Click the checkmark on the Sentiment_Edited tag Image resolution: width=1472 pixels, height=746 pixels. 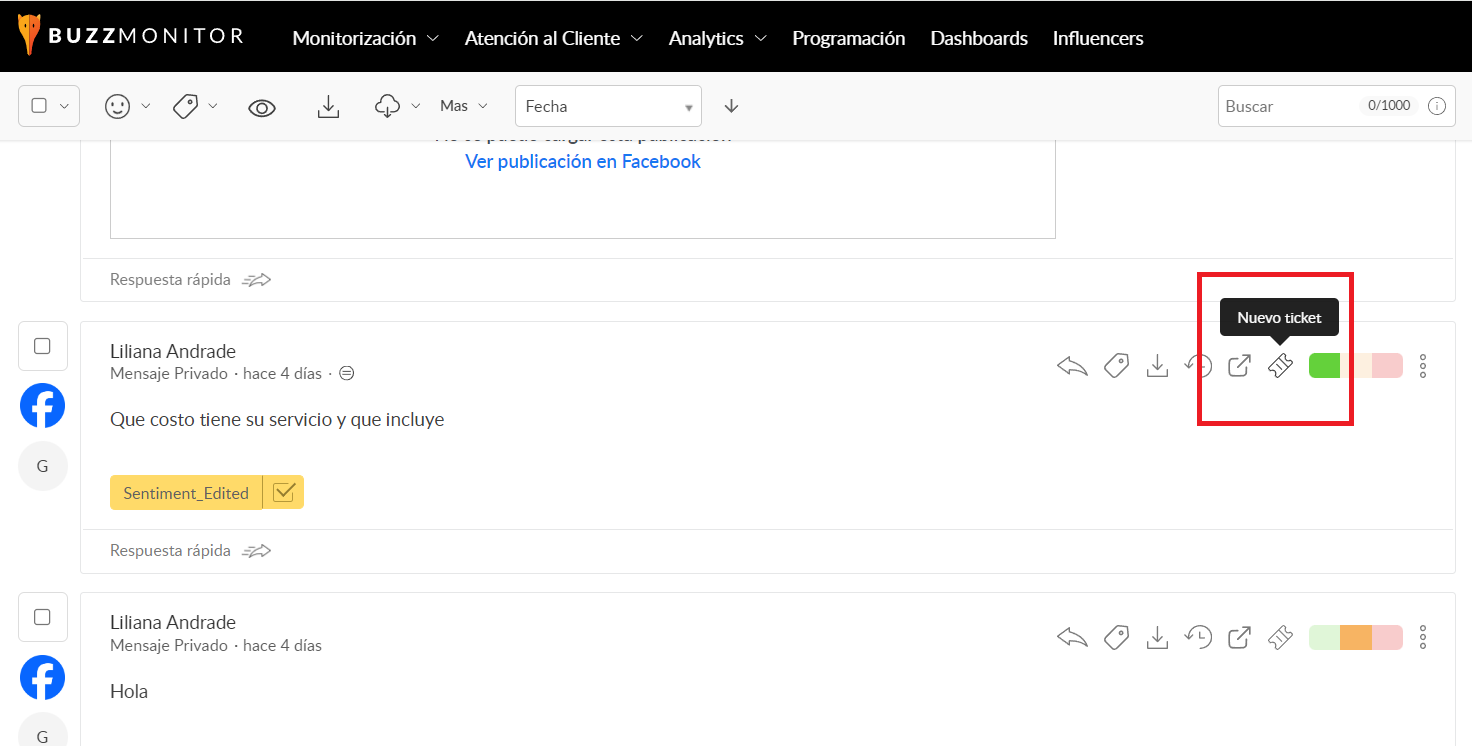(x=285, y=492)
